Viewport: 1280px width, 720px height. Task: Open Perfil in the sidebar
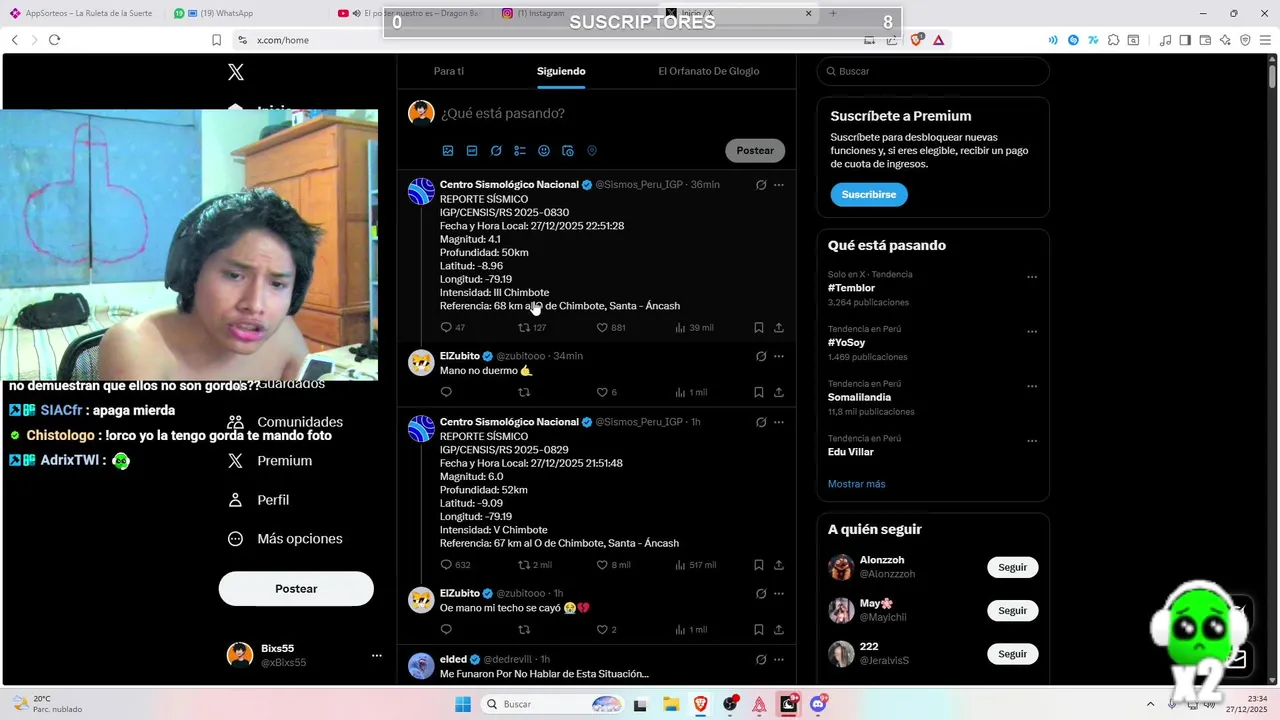click(x=258, y=500)
